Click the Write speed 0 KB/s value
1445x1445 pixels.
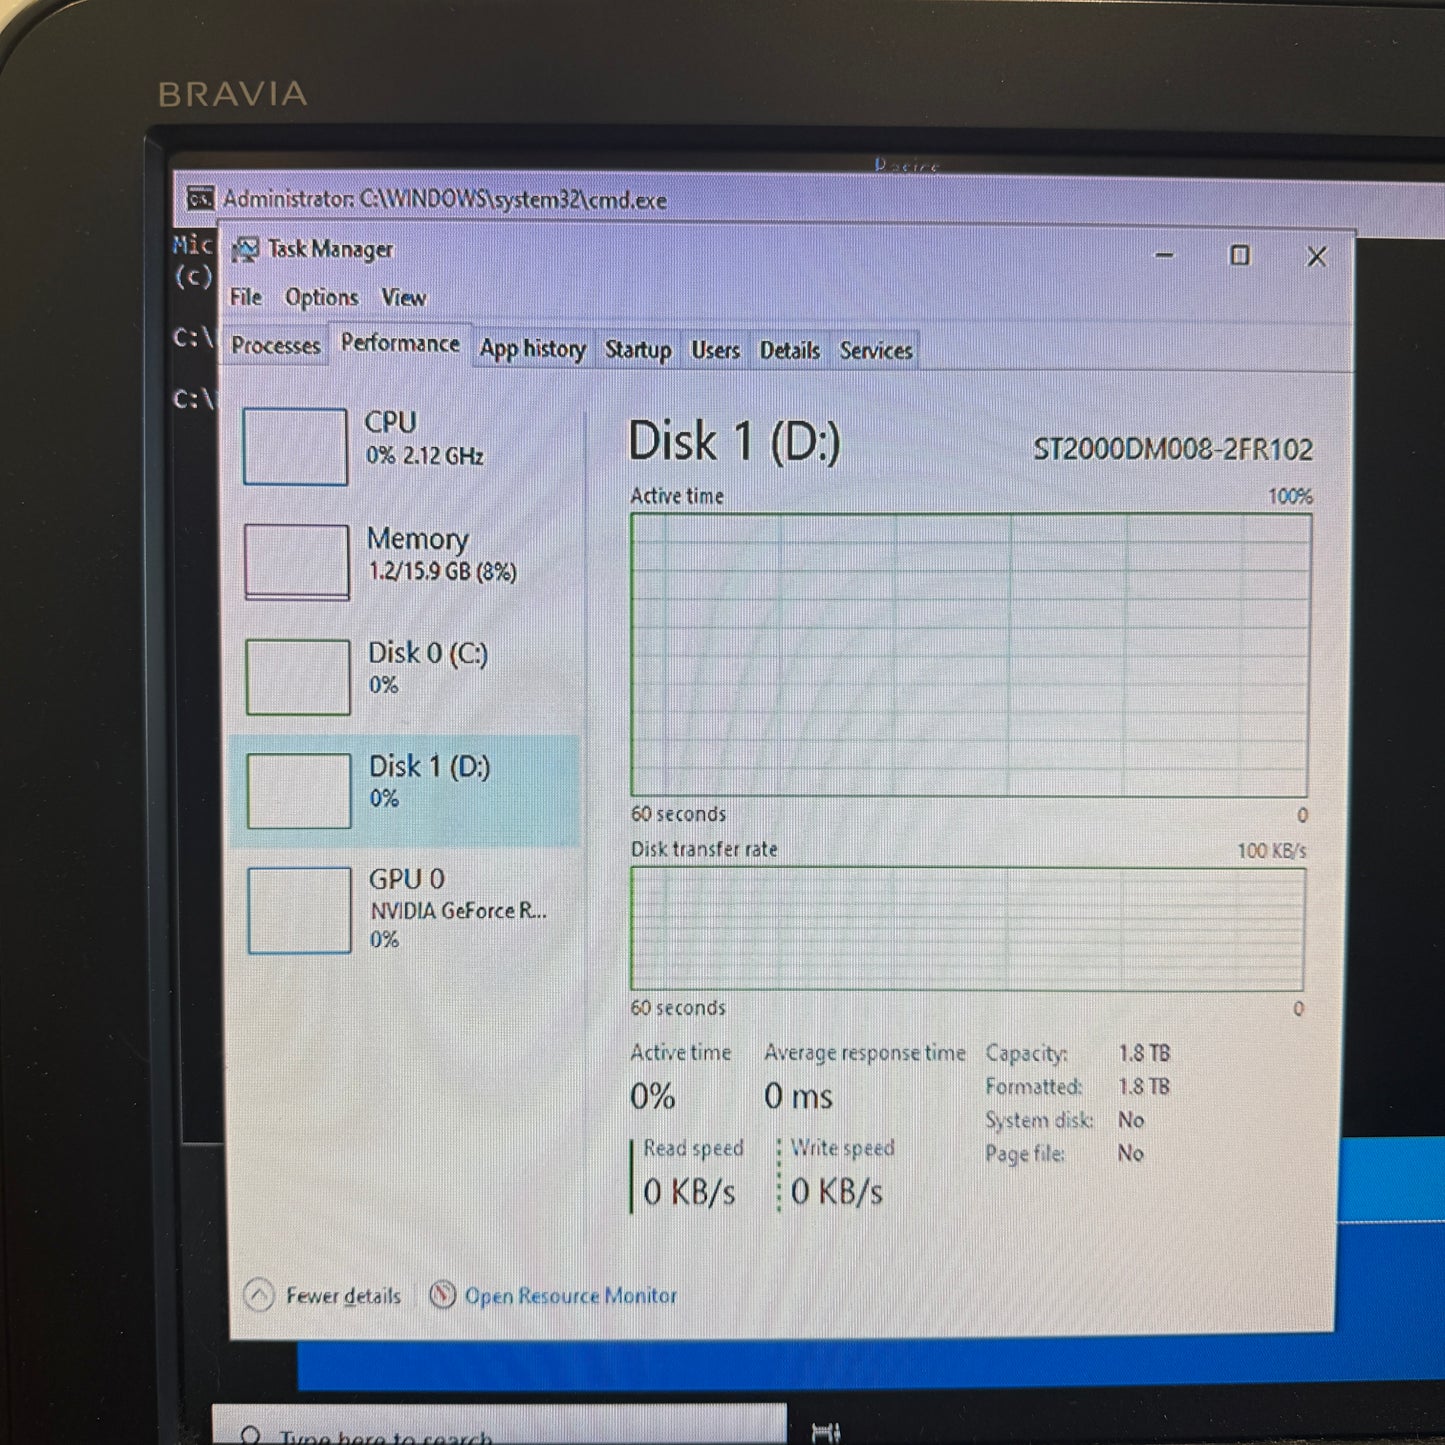tap(837, 1192)
